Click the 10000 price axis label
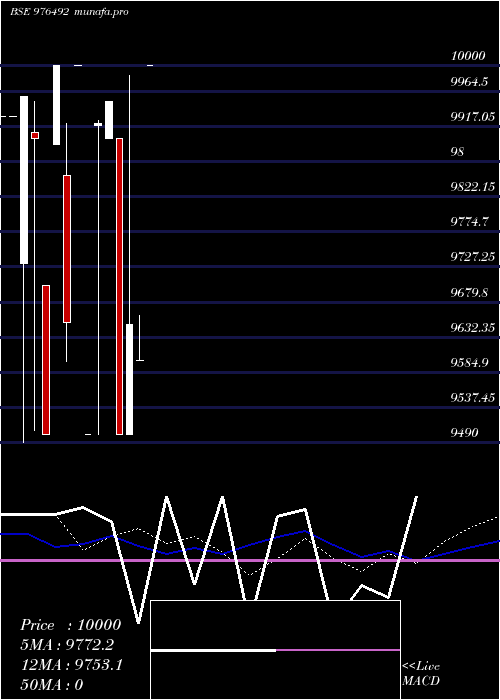The height and width of the screenshot is (700, 500). [468, 56]
